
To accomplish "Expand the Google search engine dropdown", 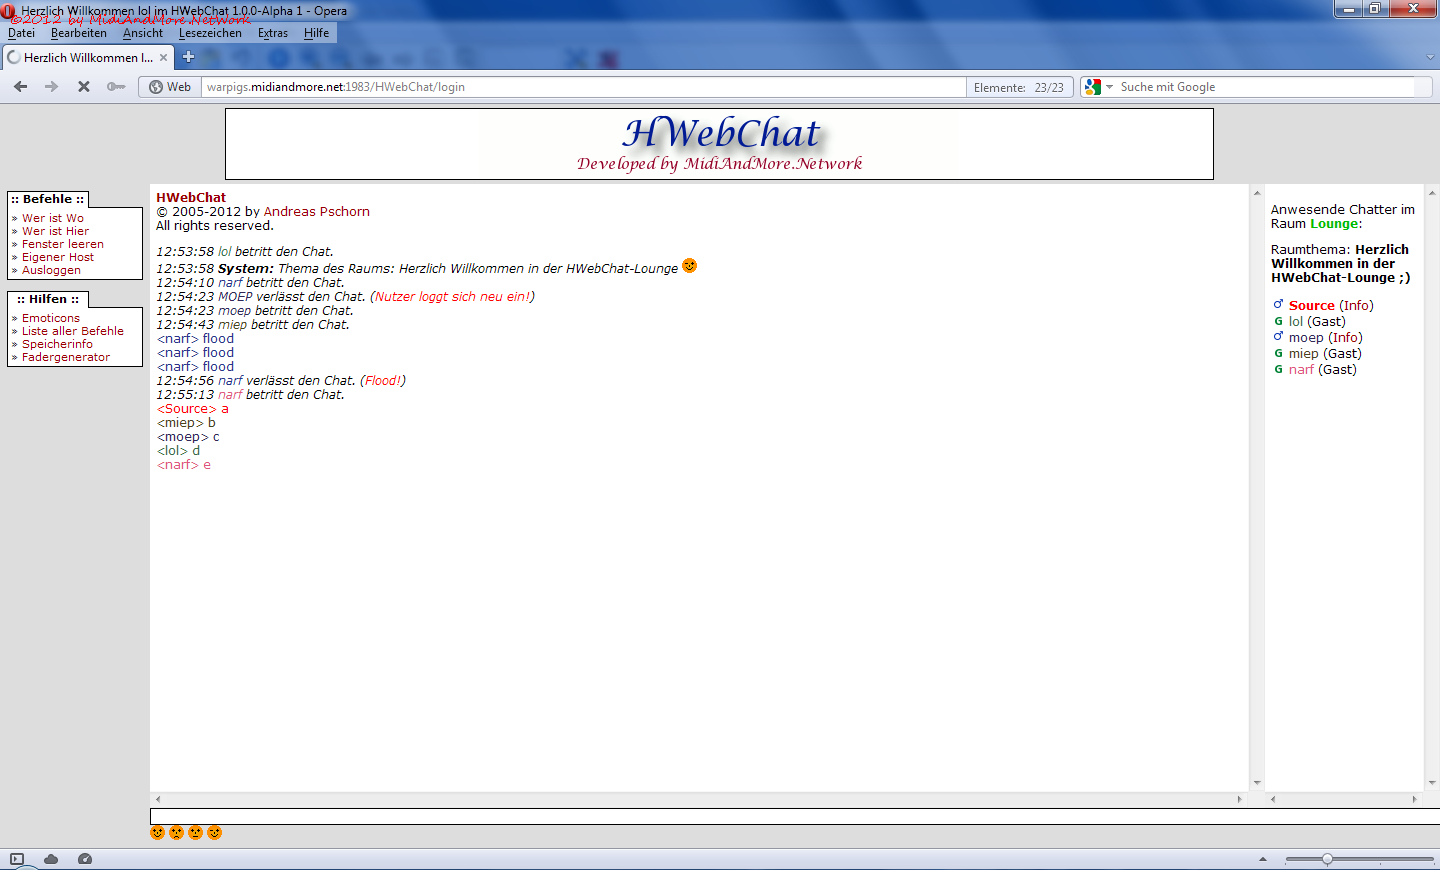I will coord(1109,87).
